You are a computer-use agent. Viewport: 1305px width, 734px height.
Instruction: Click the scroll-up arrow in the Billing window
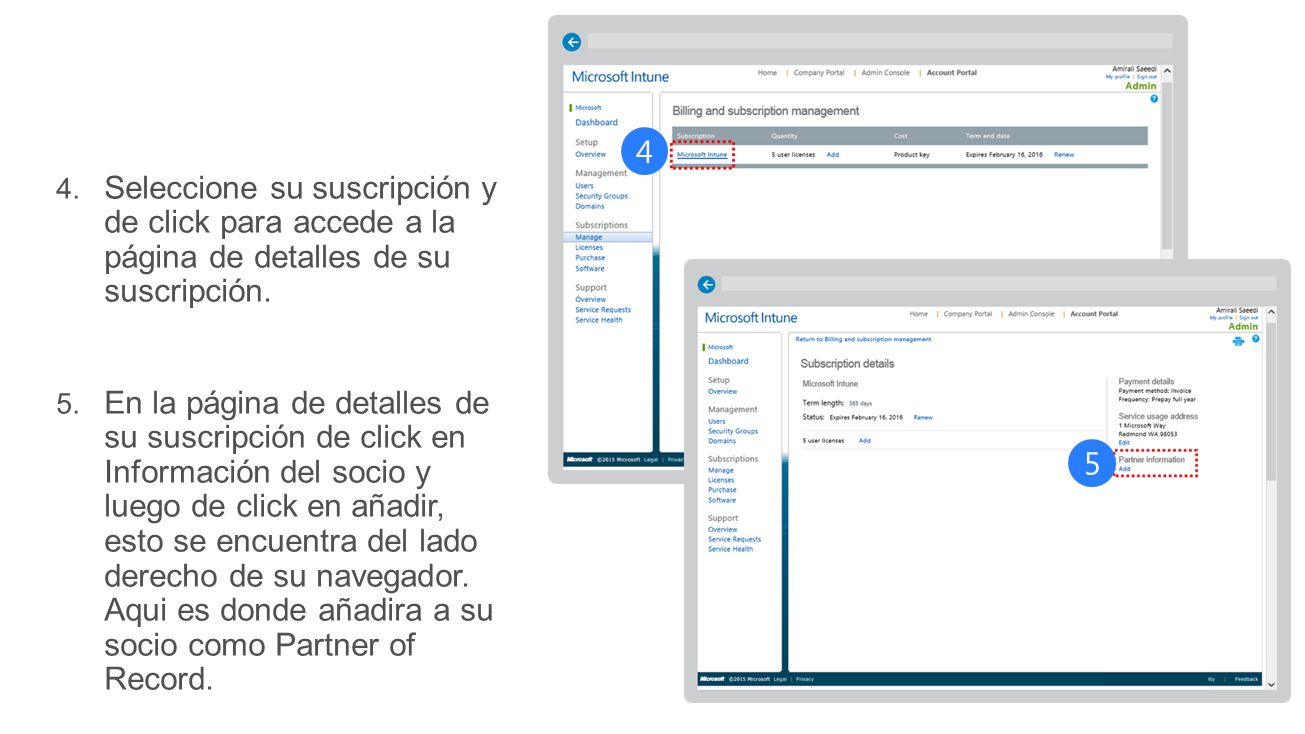1166,72
